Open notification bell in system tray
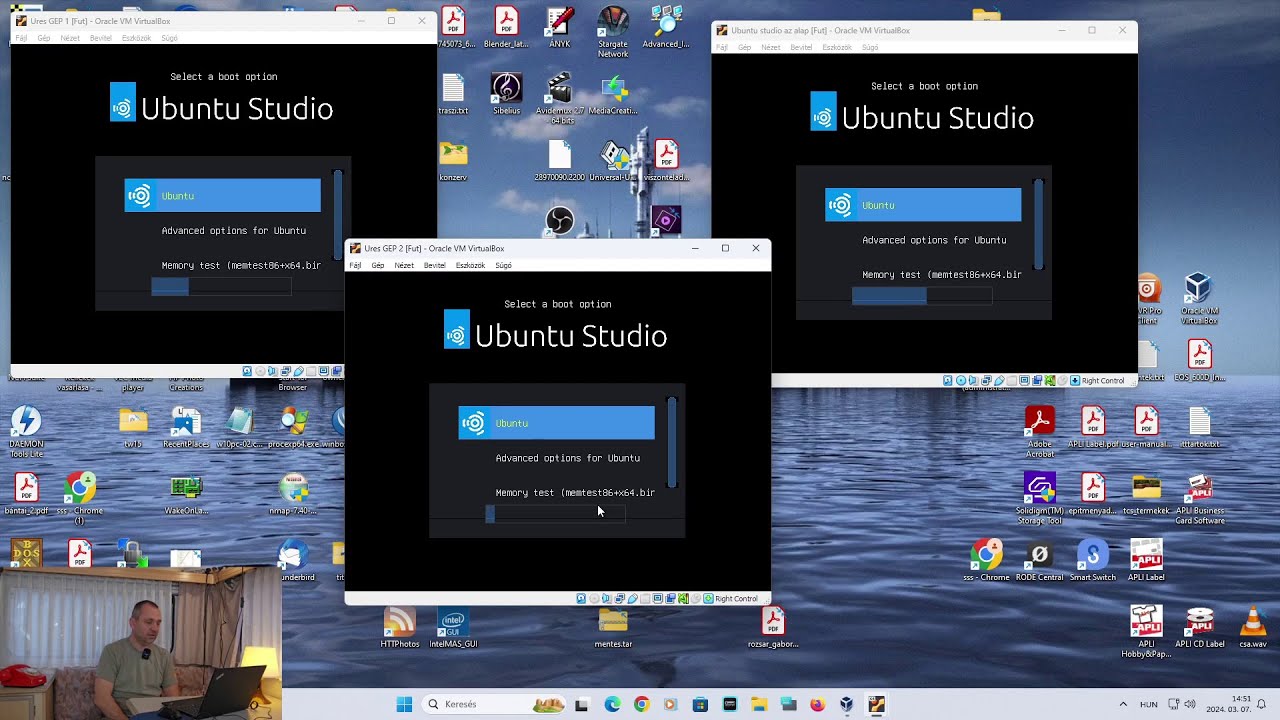 click(x=1263, y=704)
